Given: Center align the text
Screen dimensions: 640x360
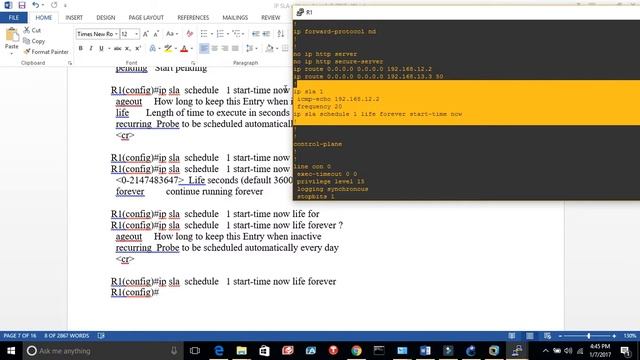Looking at the screenshot, I should coord(215,49).
